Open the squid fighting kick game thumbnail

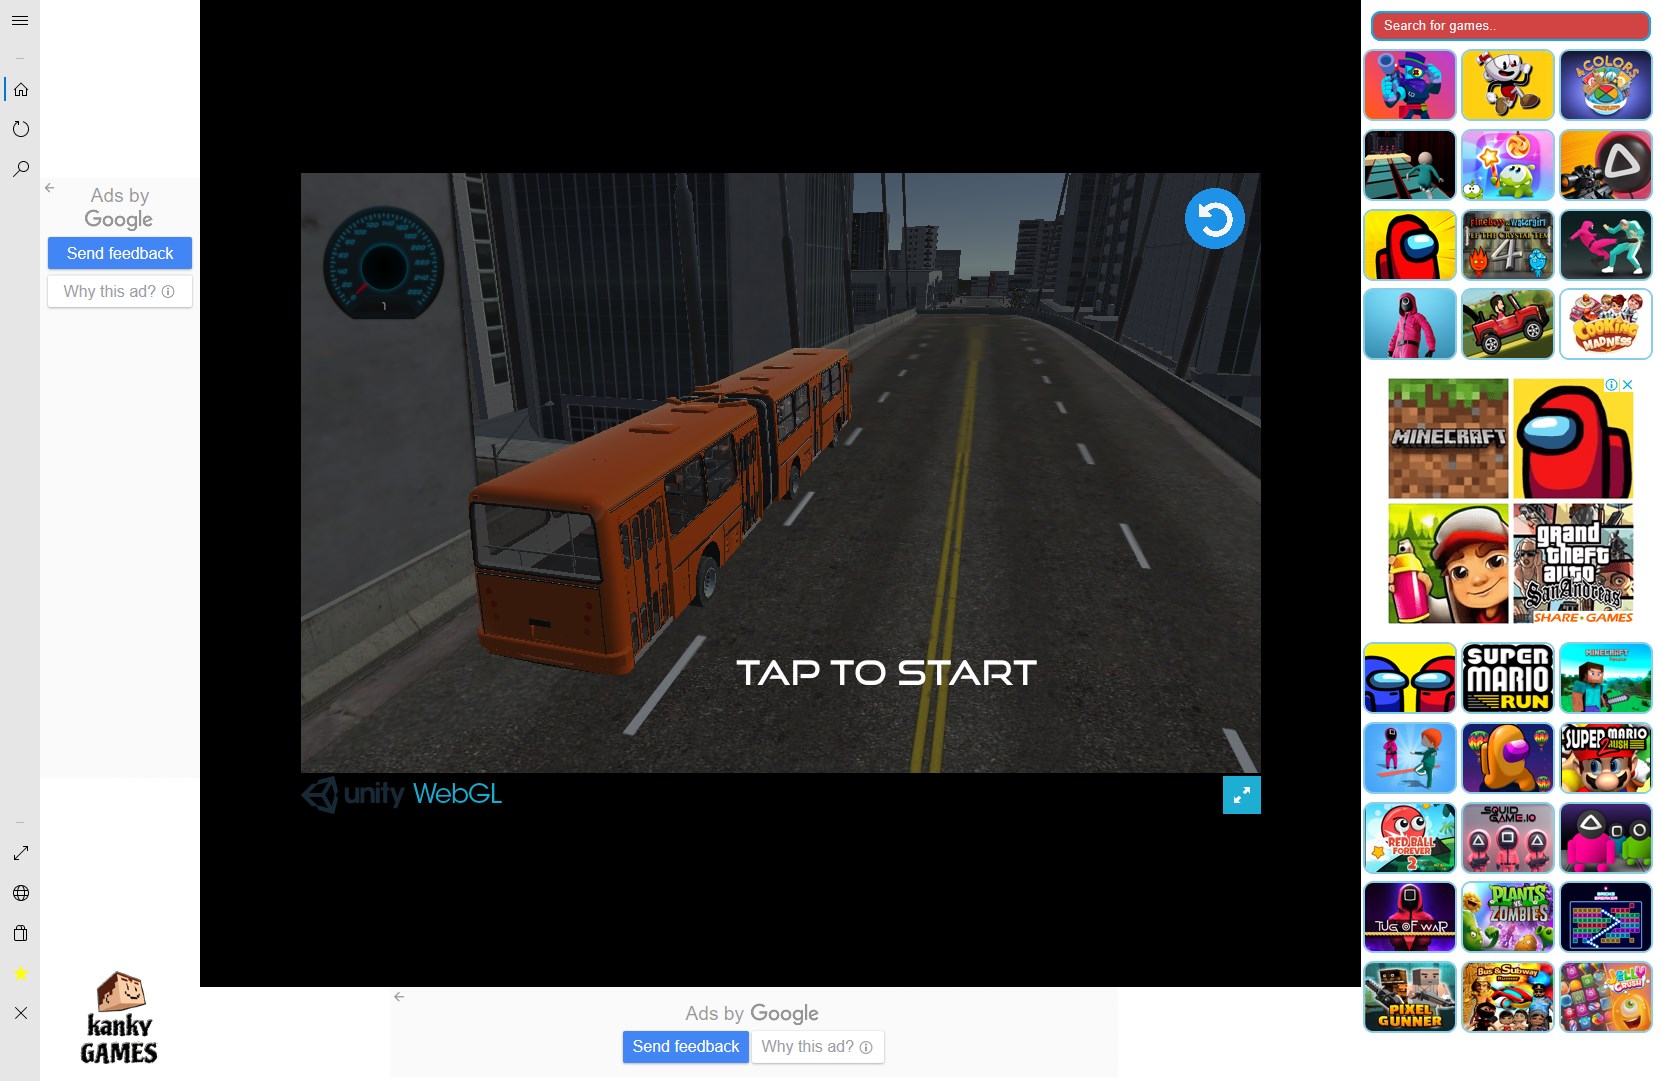click(x=1605, y=245)
